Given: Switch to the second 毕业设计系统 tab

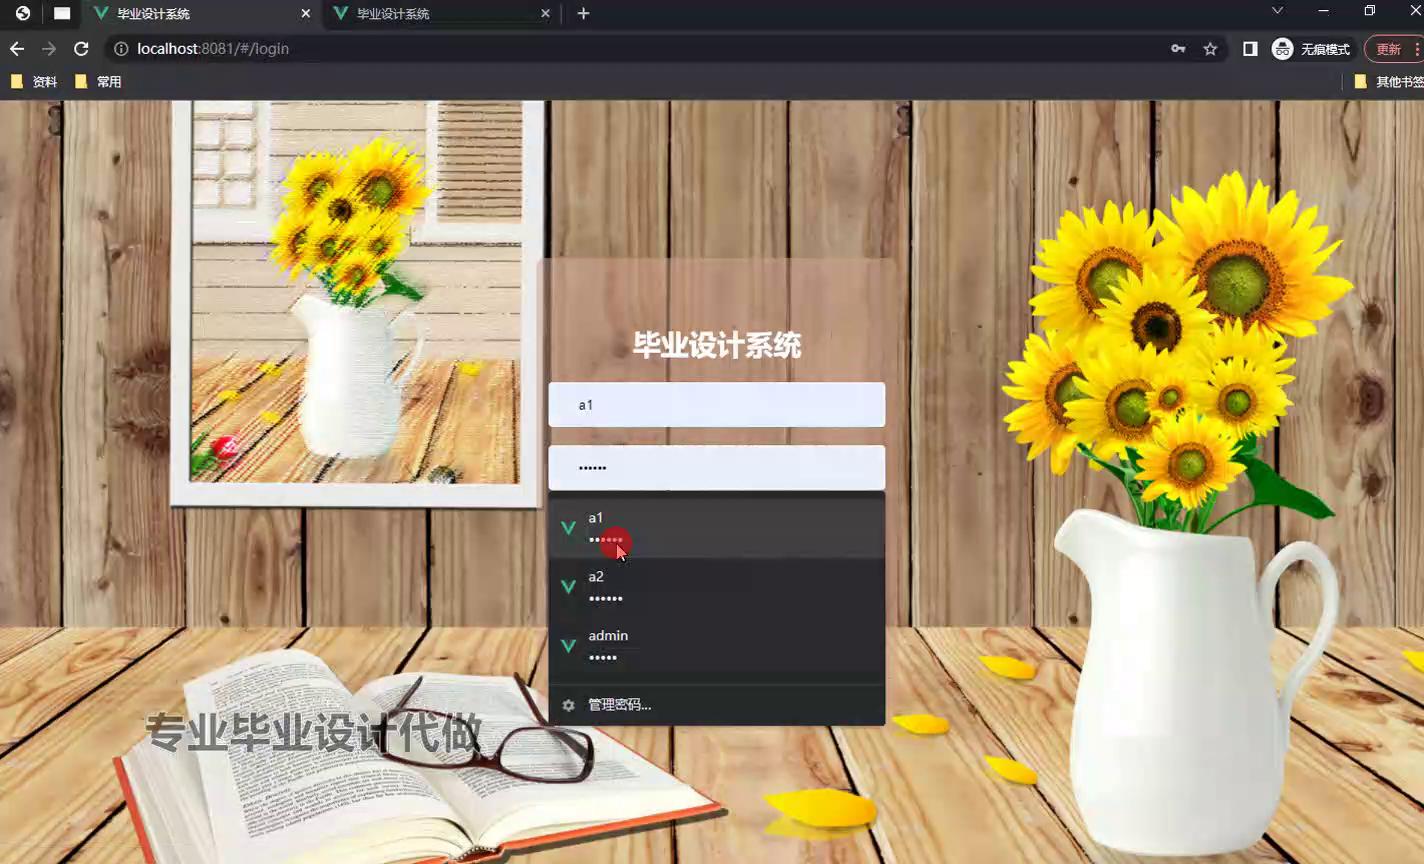Looking at the screenshot, I should (440, 14).
